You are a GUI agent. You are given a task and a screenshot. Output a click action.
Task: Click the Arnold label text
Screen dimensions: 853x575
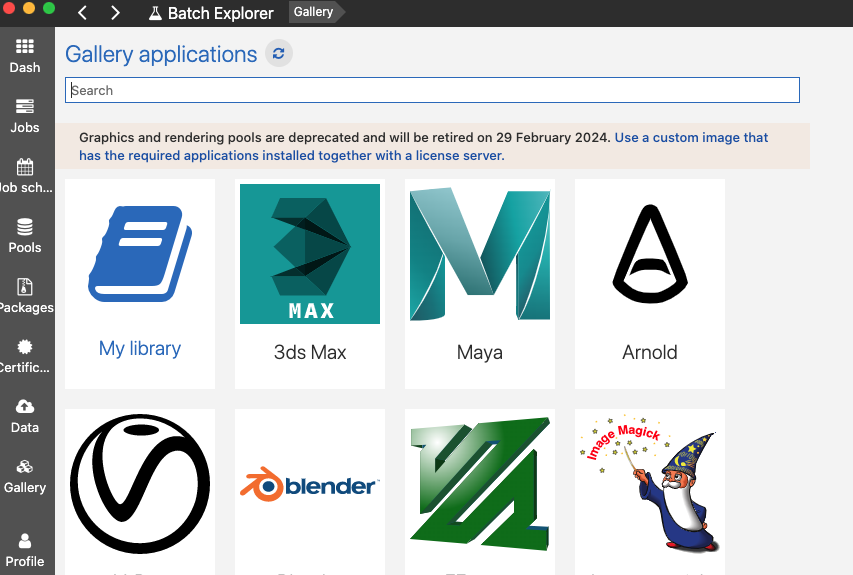pos(650,353)
